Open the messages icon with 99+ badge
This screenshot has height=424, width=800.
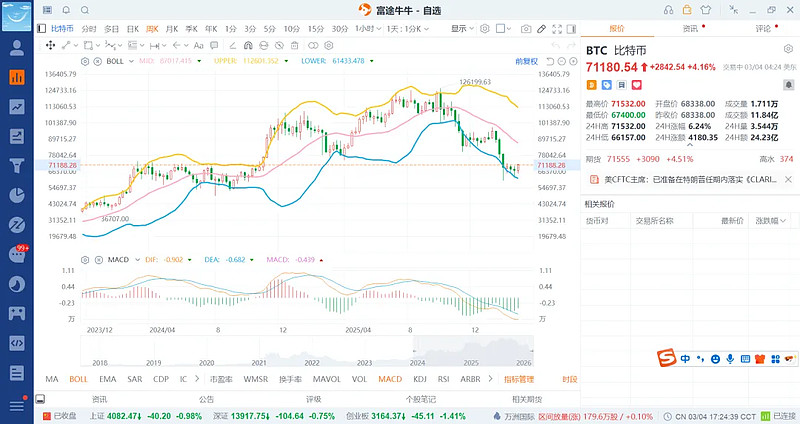17,254
